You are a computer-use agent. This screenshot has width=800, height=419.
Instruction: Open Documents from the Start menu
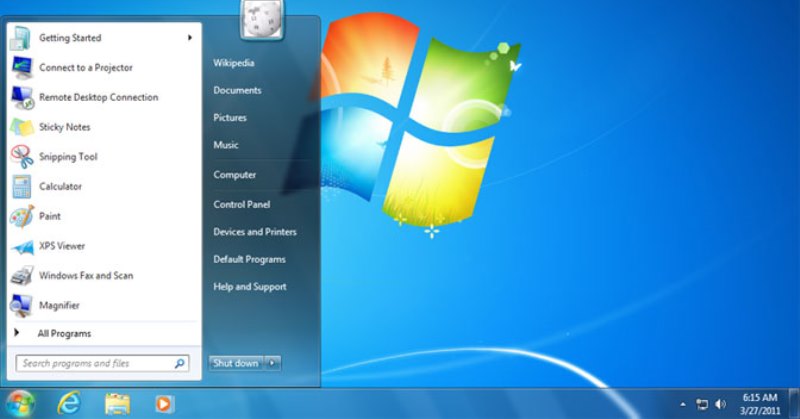click(x=237, y=90)
